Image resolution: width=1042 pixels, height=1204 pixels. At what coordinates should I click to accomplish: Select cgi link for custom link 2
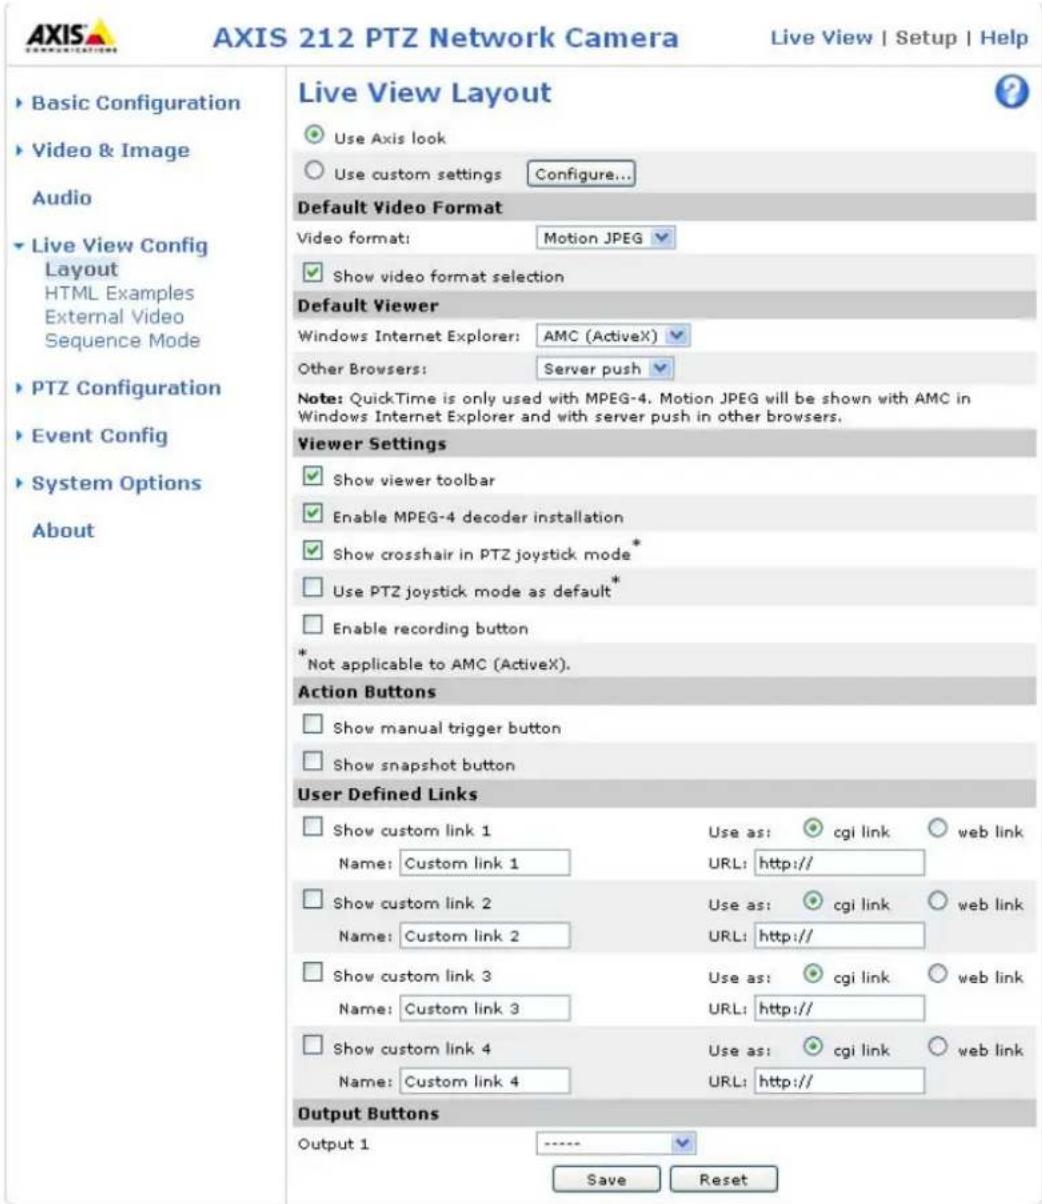click(x=813, y=903)
